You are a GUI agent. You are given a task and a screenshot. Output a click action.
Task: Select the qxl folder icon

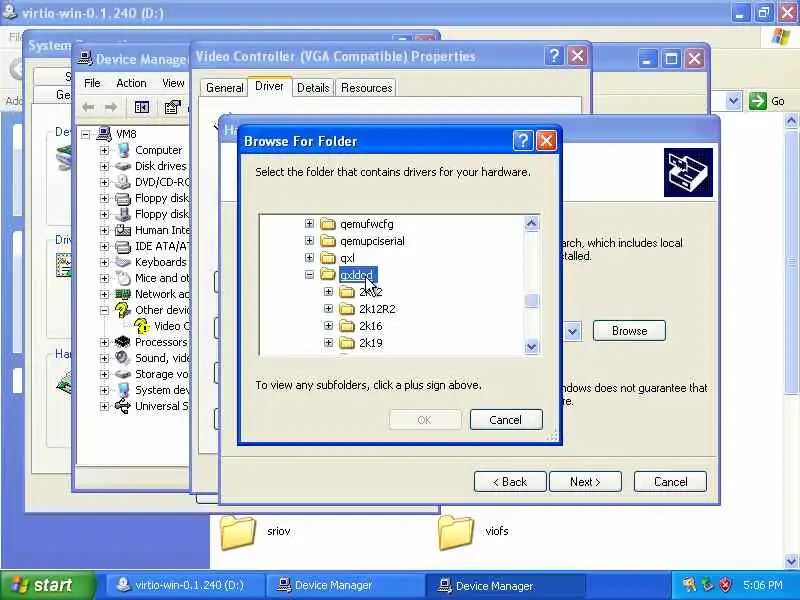pyautogui.click(x=328, y=258)
